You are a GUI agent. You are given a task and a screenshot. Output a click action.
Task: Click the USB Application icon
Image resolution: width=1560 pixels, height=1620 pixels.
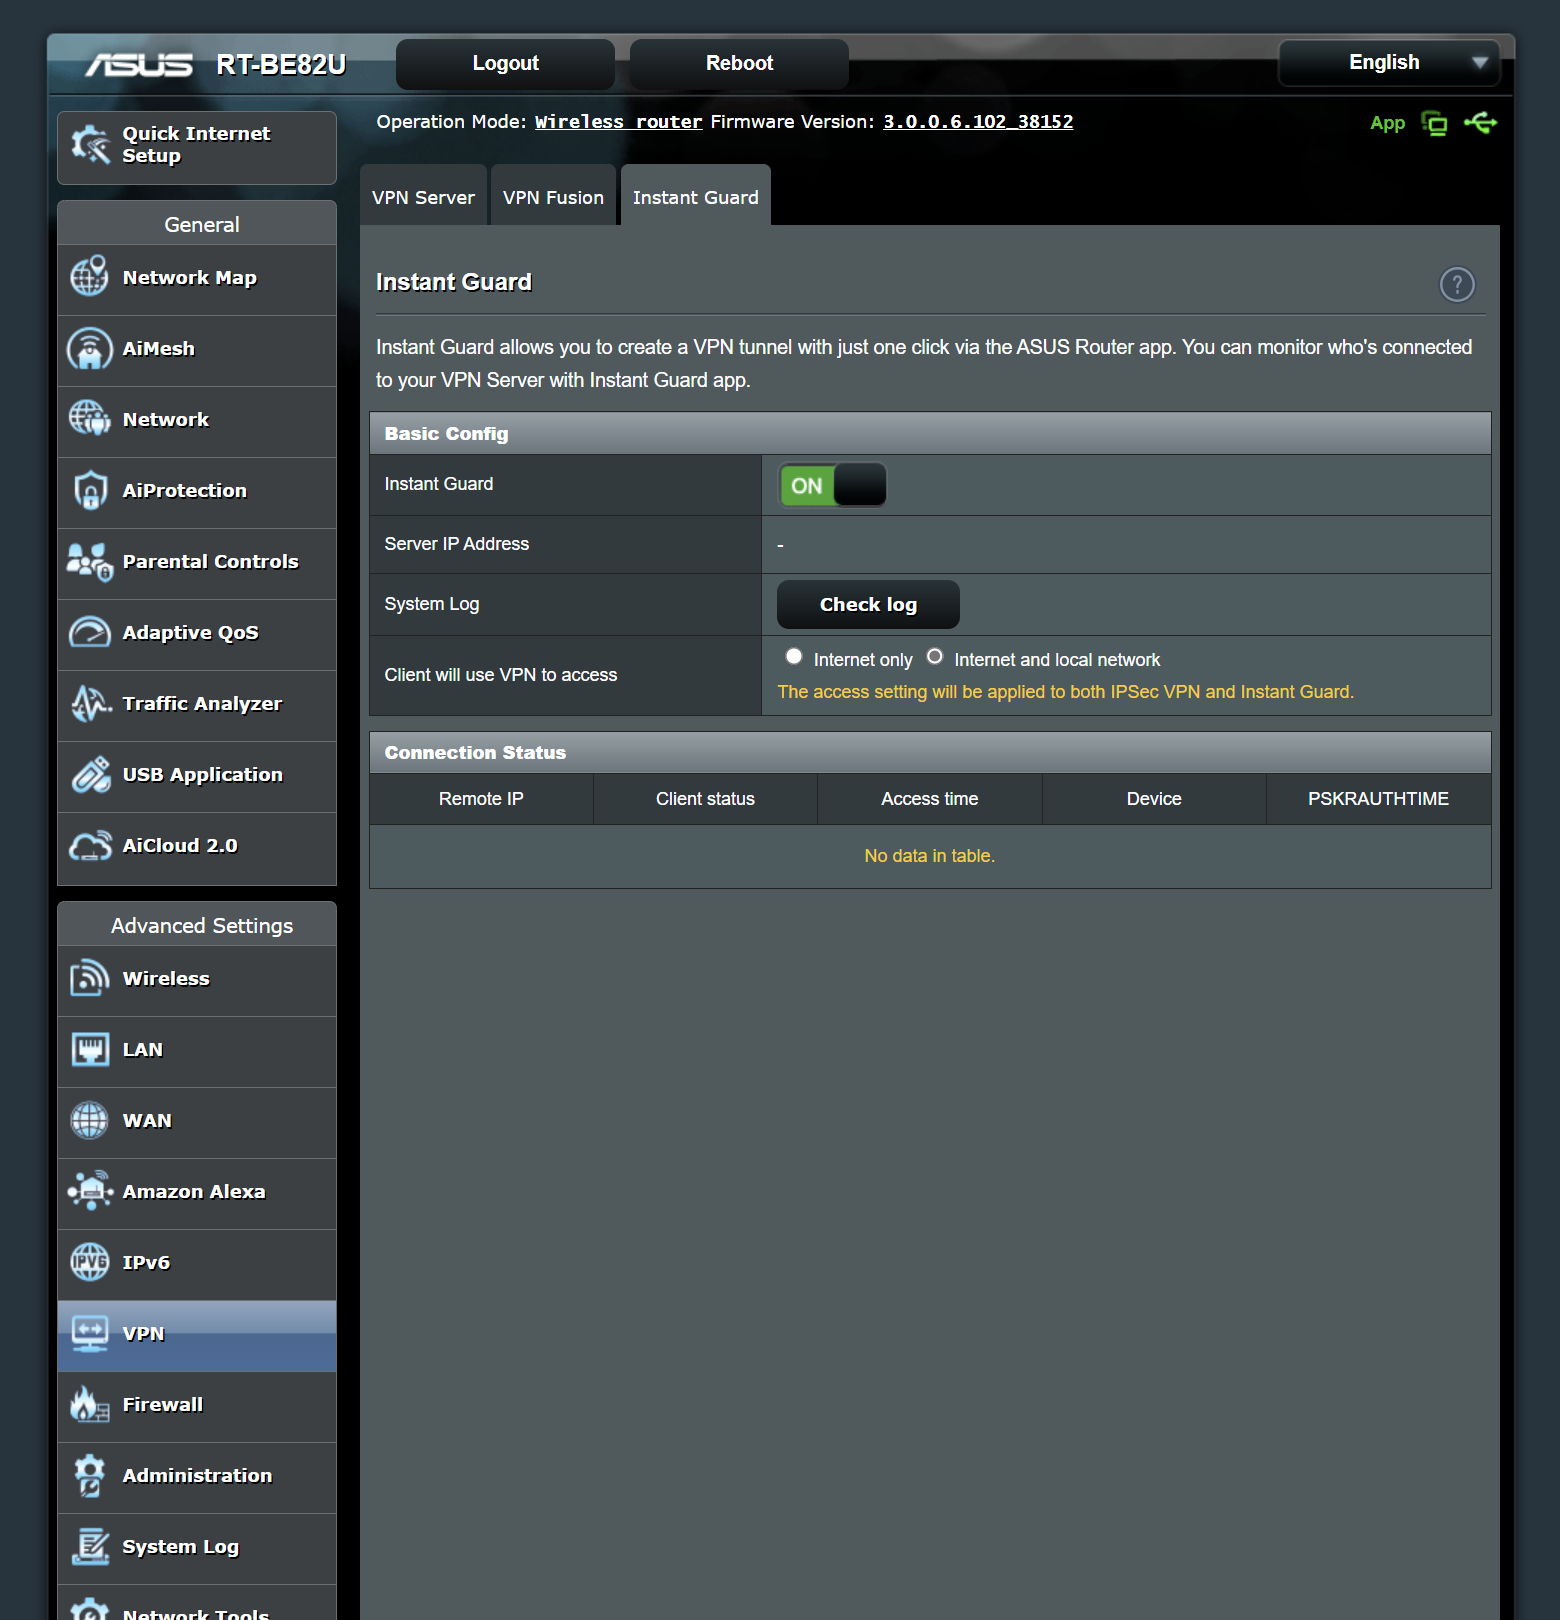90,774
